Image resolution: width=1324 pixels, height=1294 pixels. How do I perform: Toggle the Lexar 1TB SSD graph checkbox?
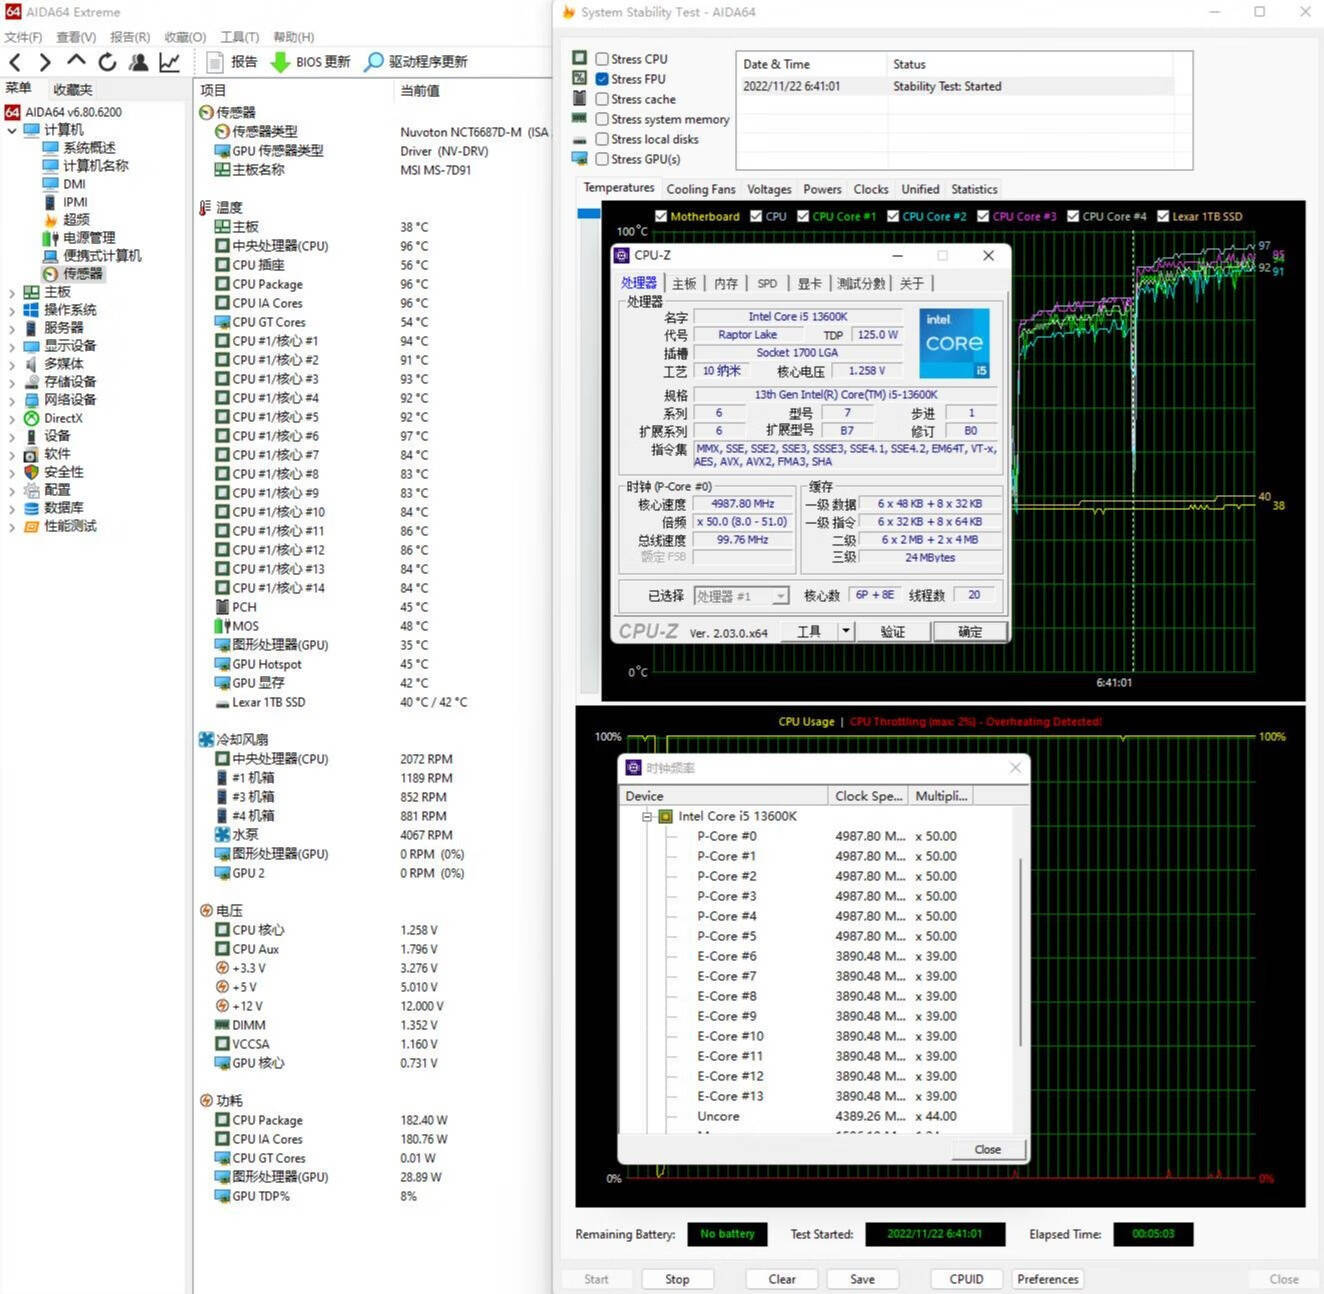pos(1163,216)
